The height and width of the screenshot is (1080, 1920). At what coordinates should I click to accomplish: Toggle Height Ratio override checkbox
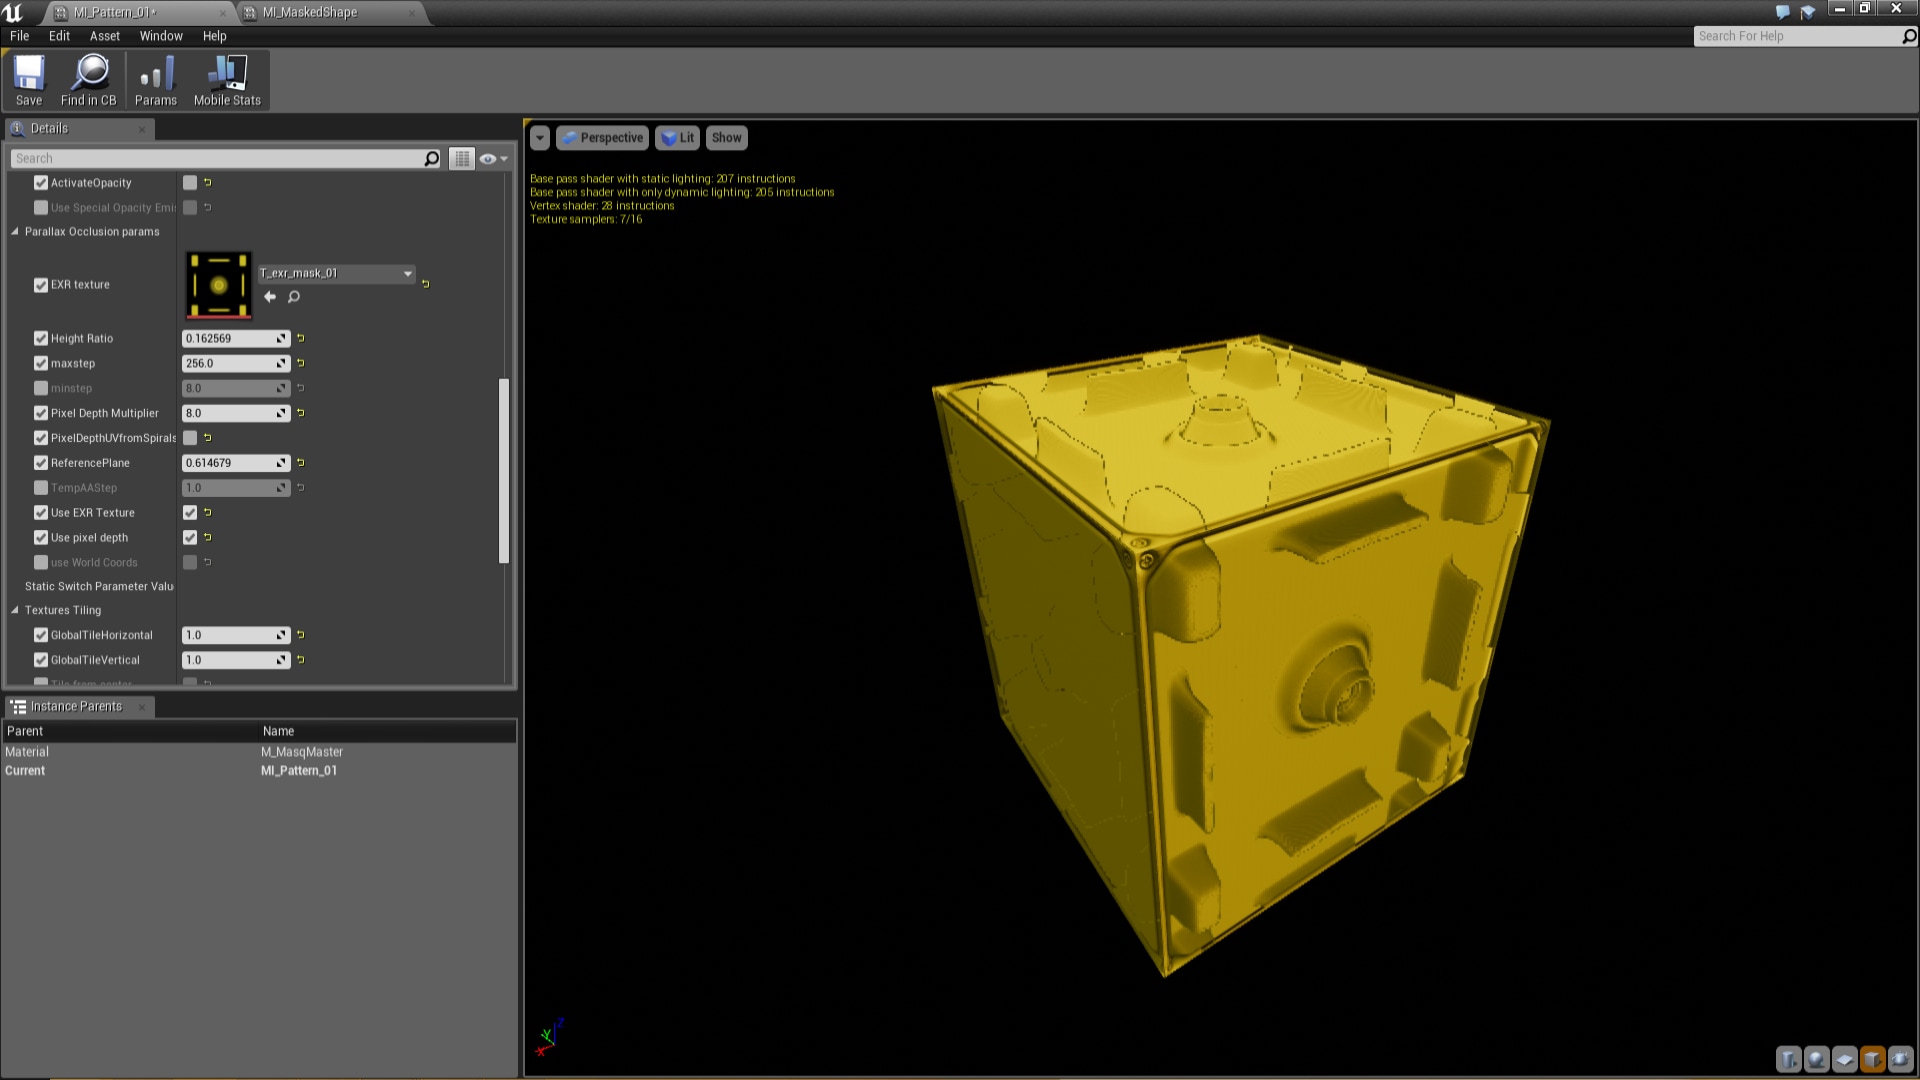(x=41, y=338)
